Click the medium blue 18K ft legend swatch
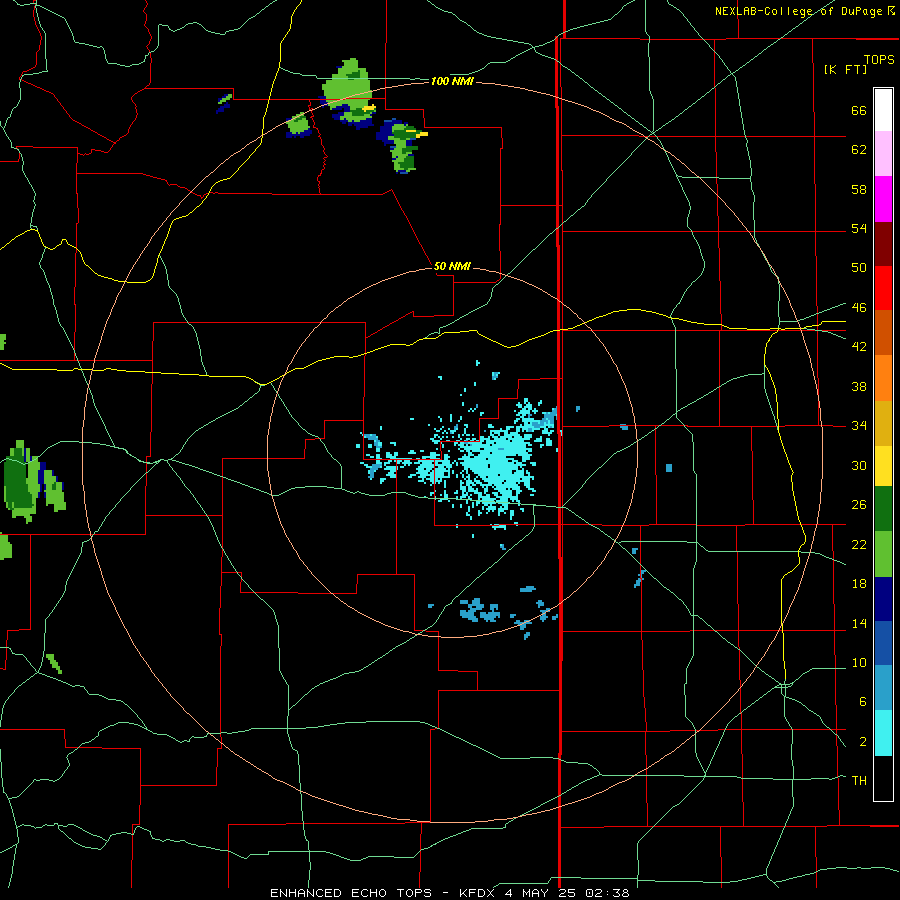The height and width of the screenshot is (900, 900). pyautogui.click(x=883, y=643)
